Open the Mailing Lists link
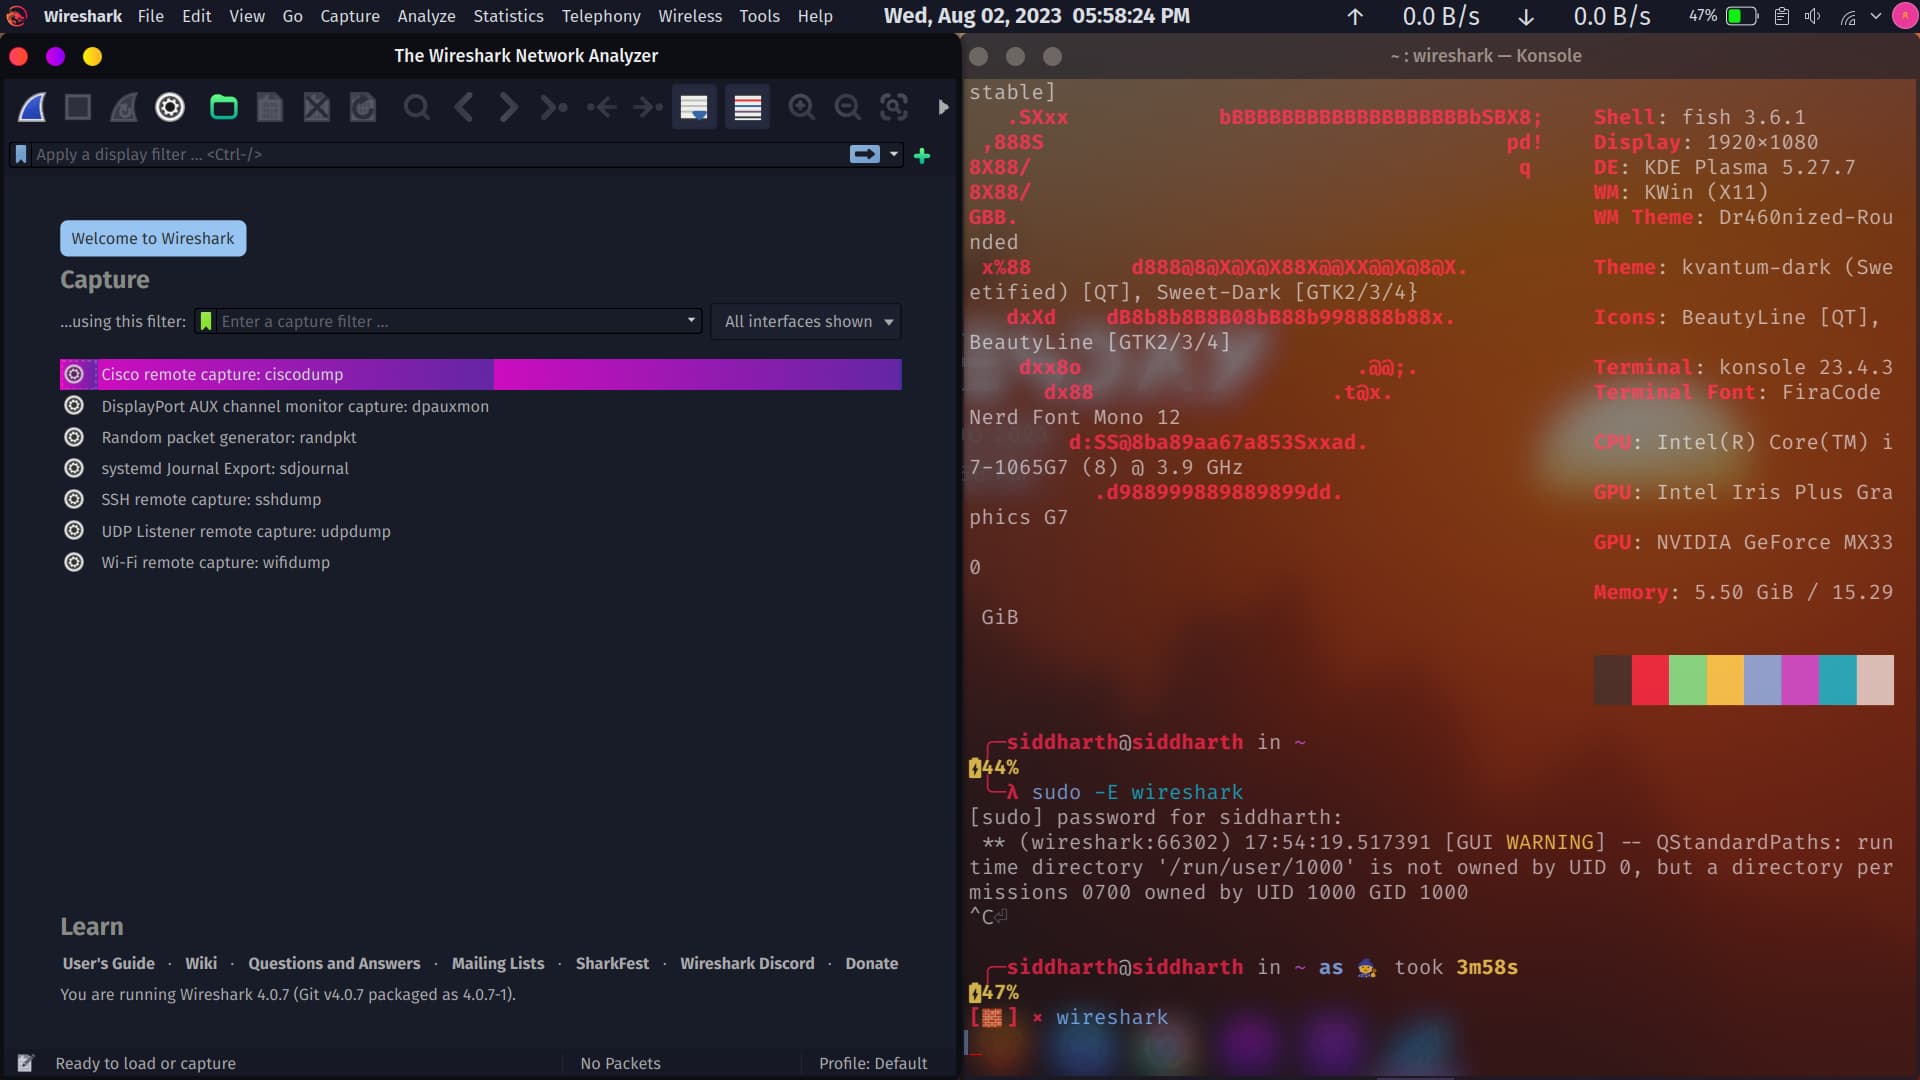This screenshot has height=1080, width=1920. (x=498, y=963)
